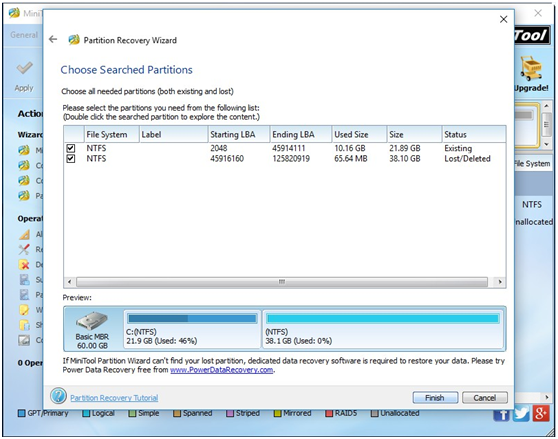Viewport: 558px width, 439px height.
Task: Select the 'Existing' status cell
Action: click(458, 148)
